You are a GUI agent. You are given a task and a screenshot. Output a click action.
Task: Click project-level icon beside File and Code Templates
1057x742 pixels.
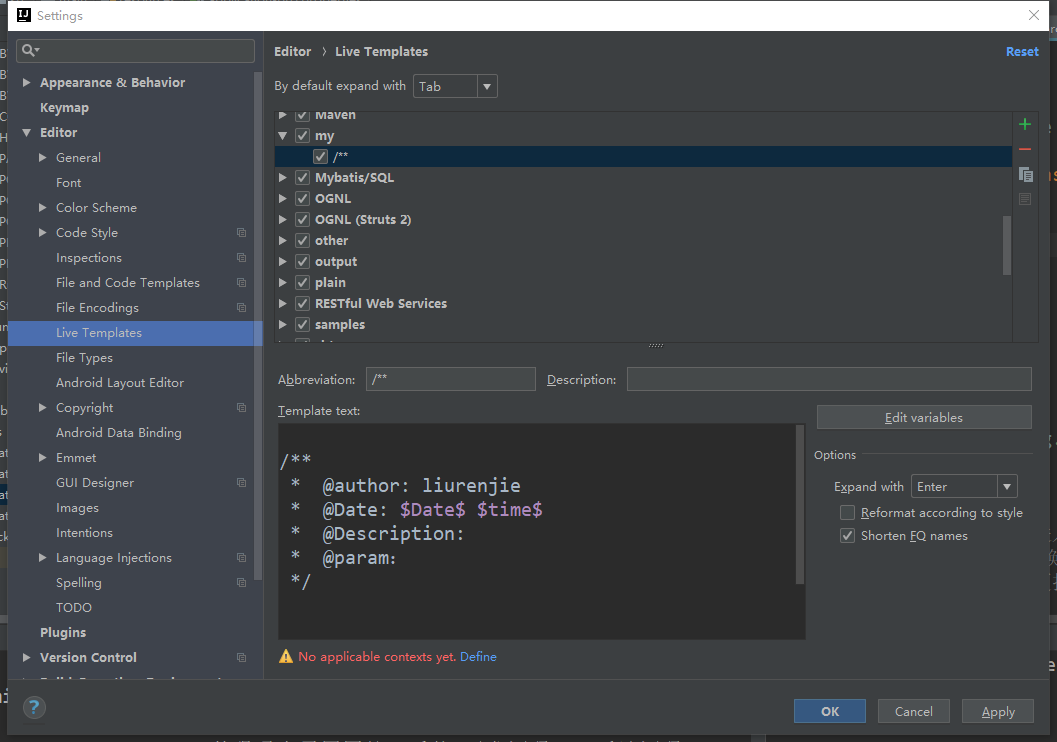(241, 282)
